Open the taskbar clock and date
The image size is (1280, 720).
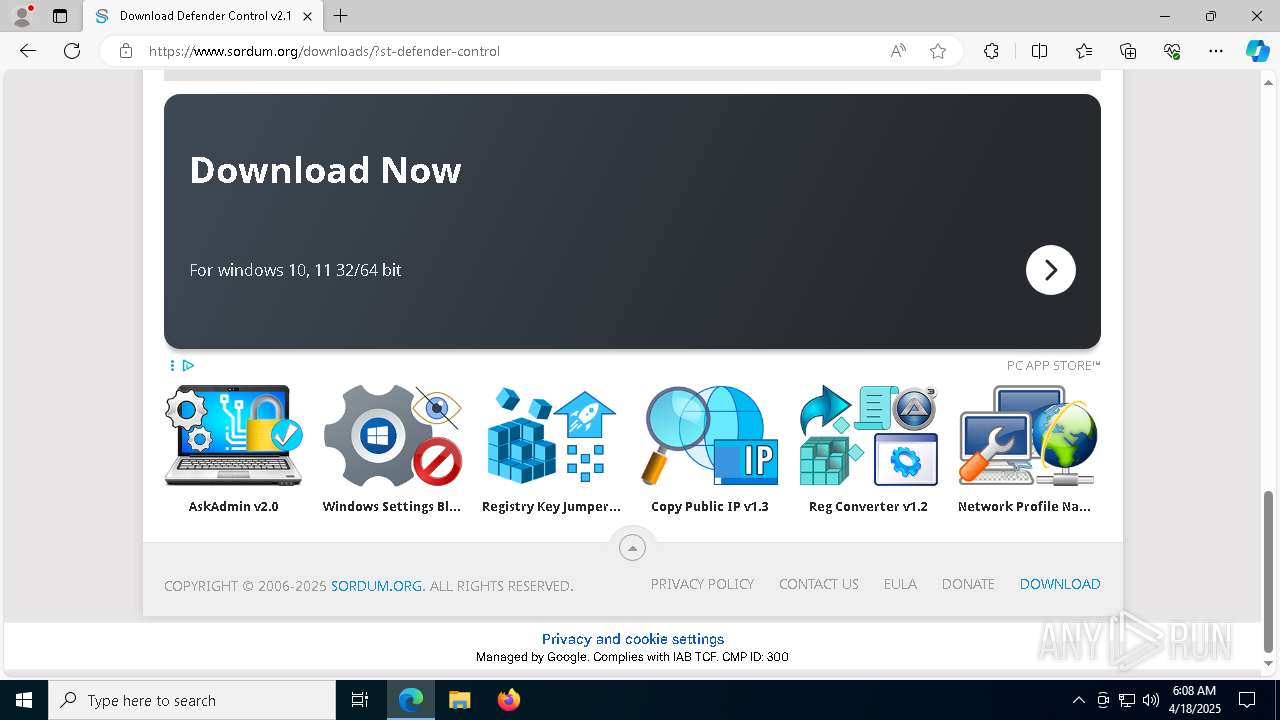1195,700
